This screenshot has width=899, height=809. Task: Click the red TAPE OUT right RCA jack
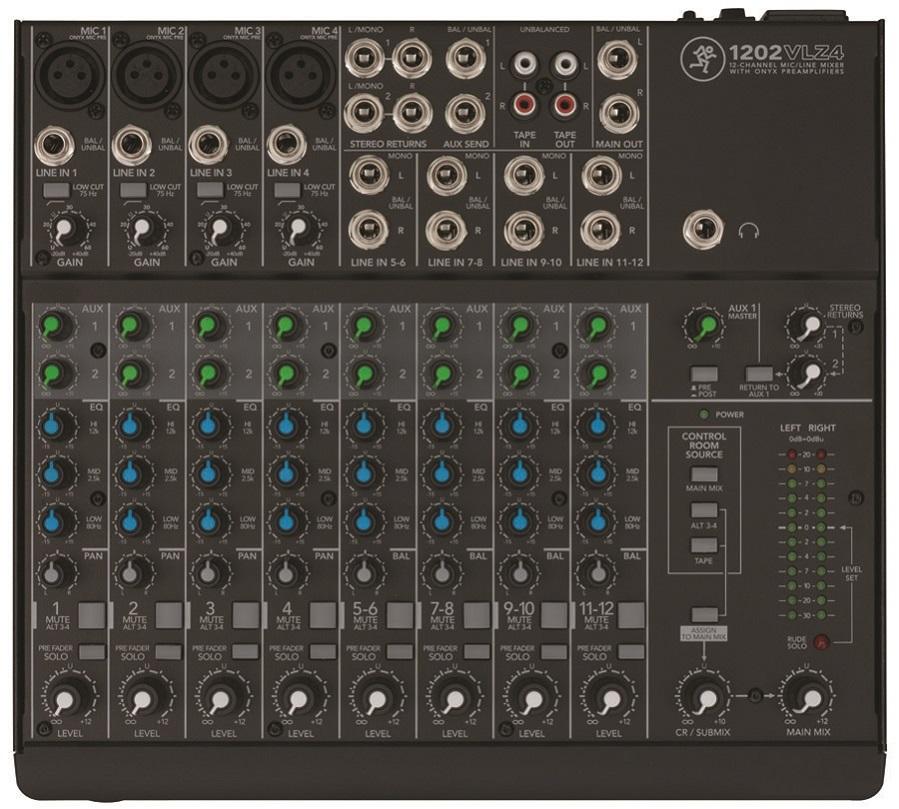[565, 104]
